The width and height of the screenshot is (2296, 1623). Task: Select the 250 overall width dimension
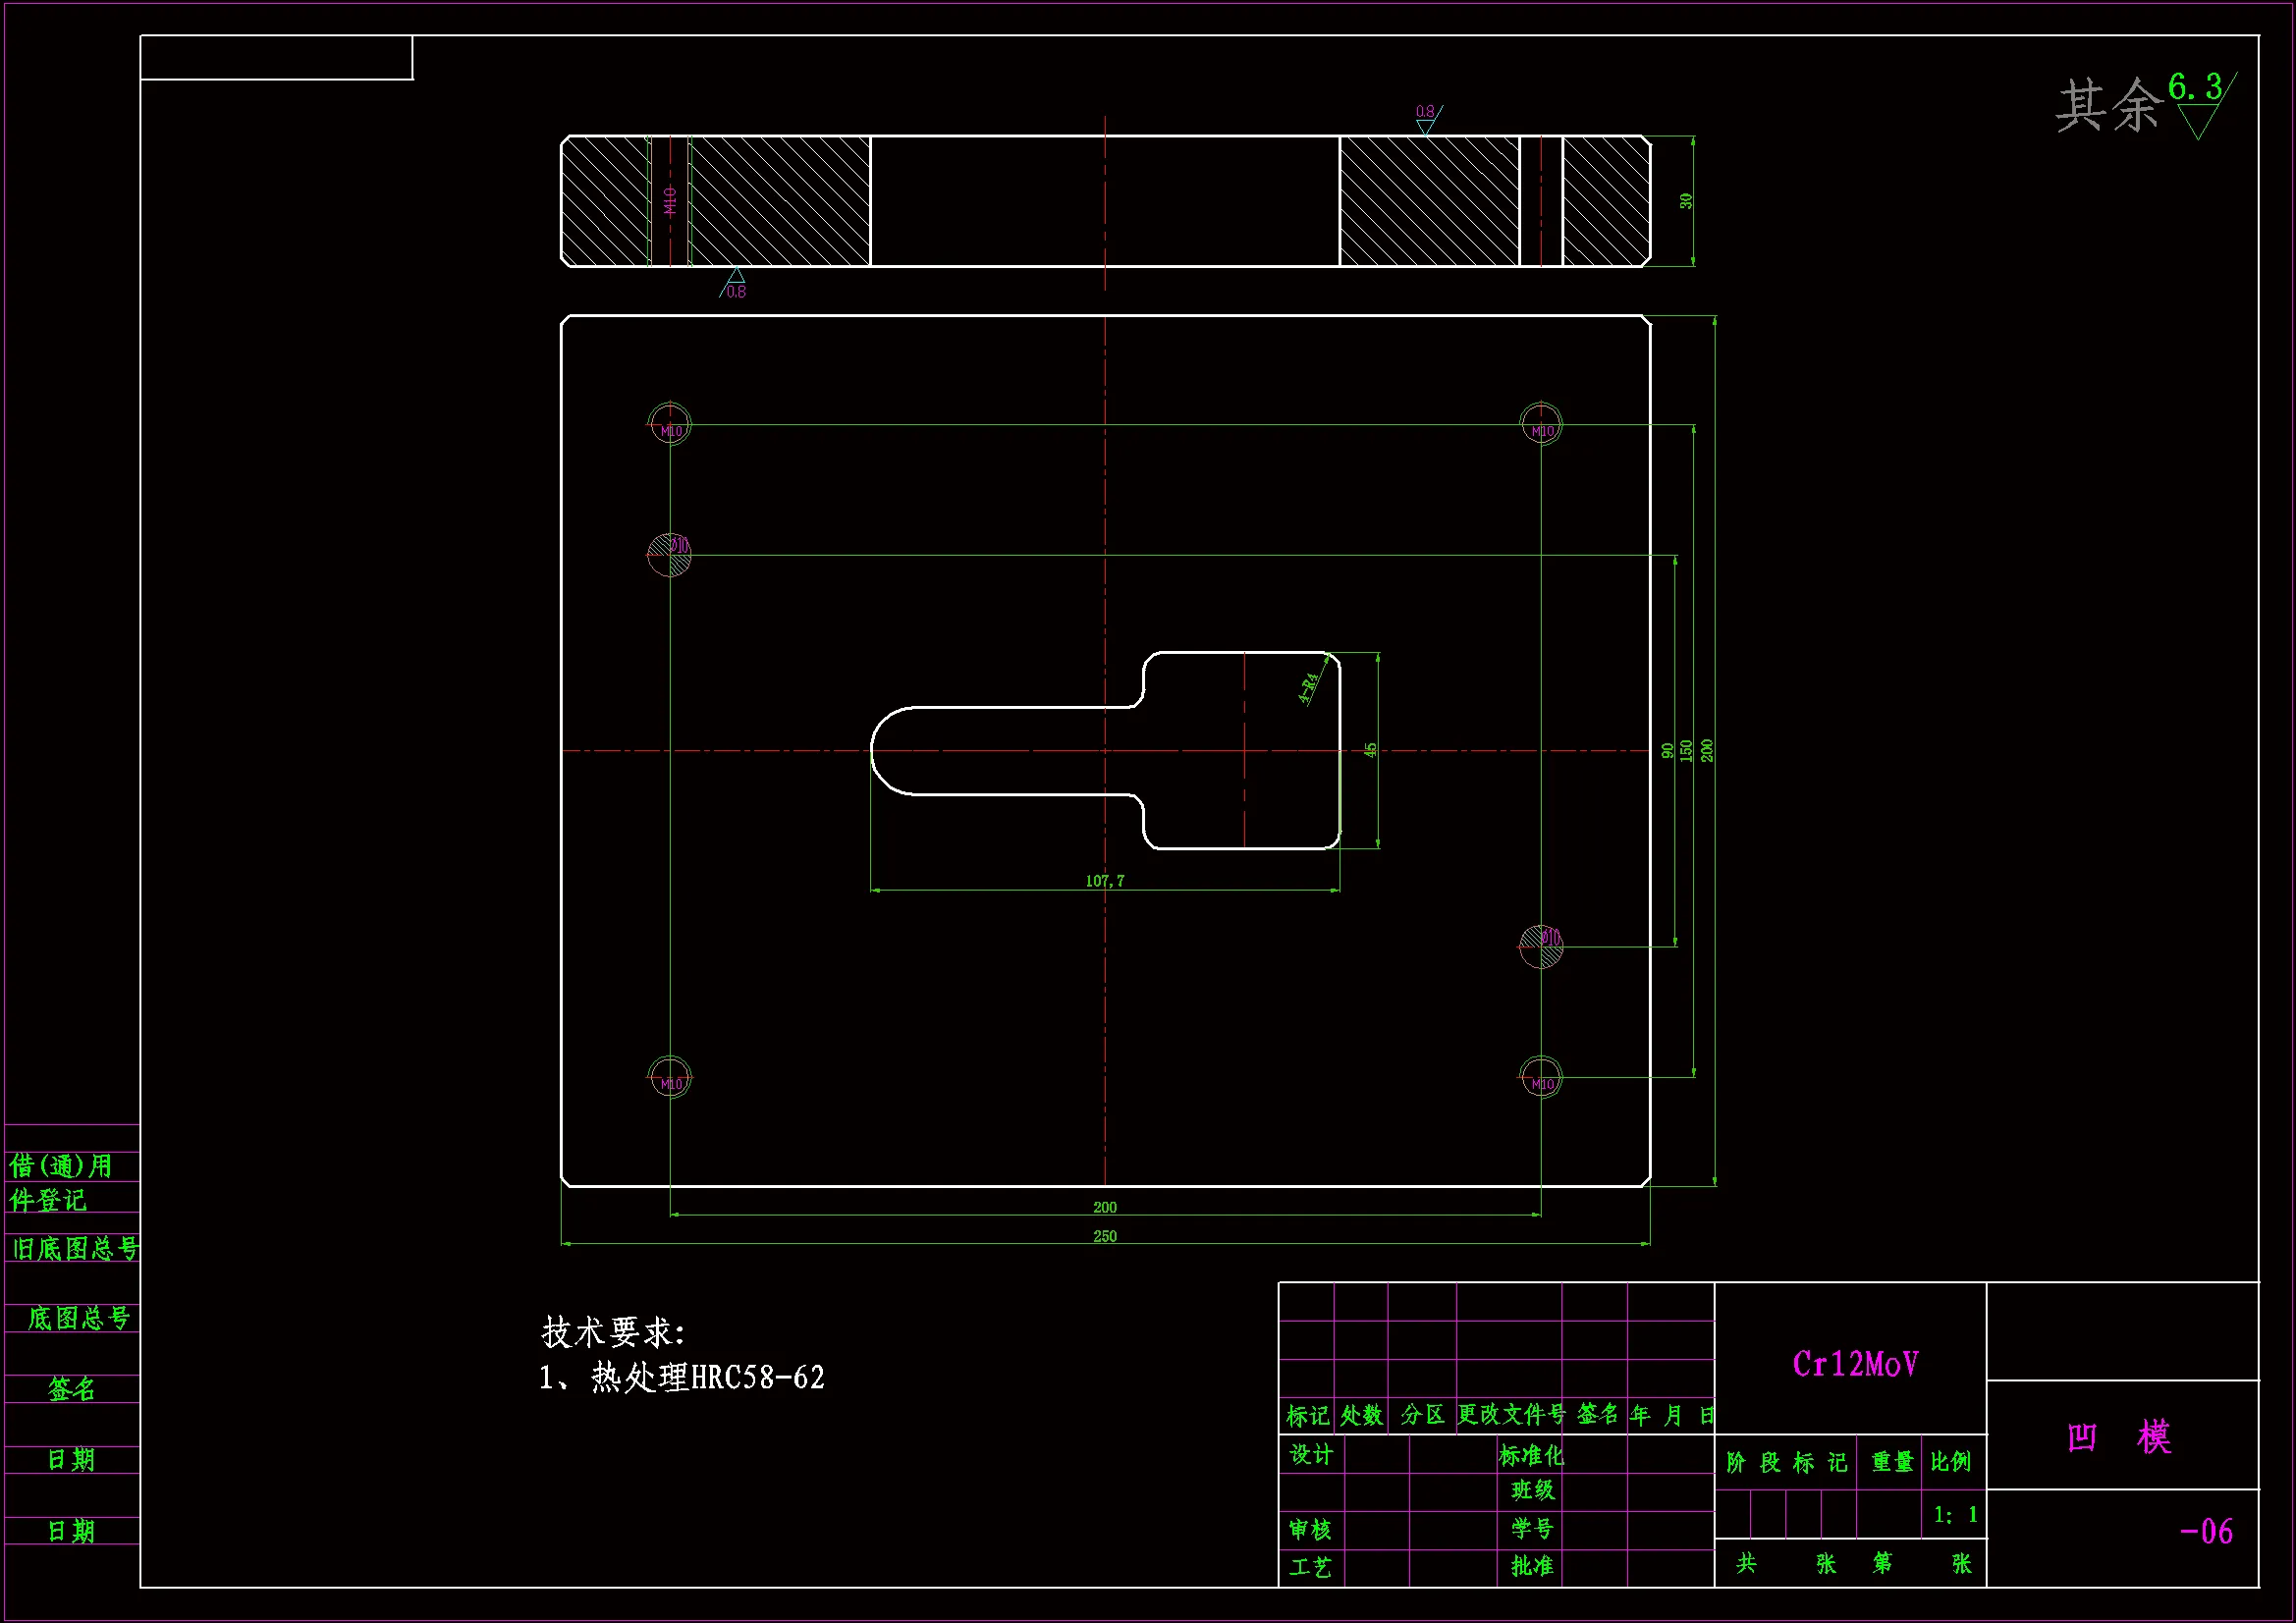[1105, 1236]
